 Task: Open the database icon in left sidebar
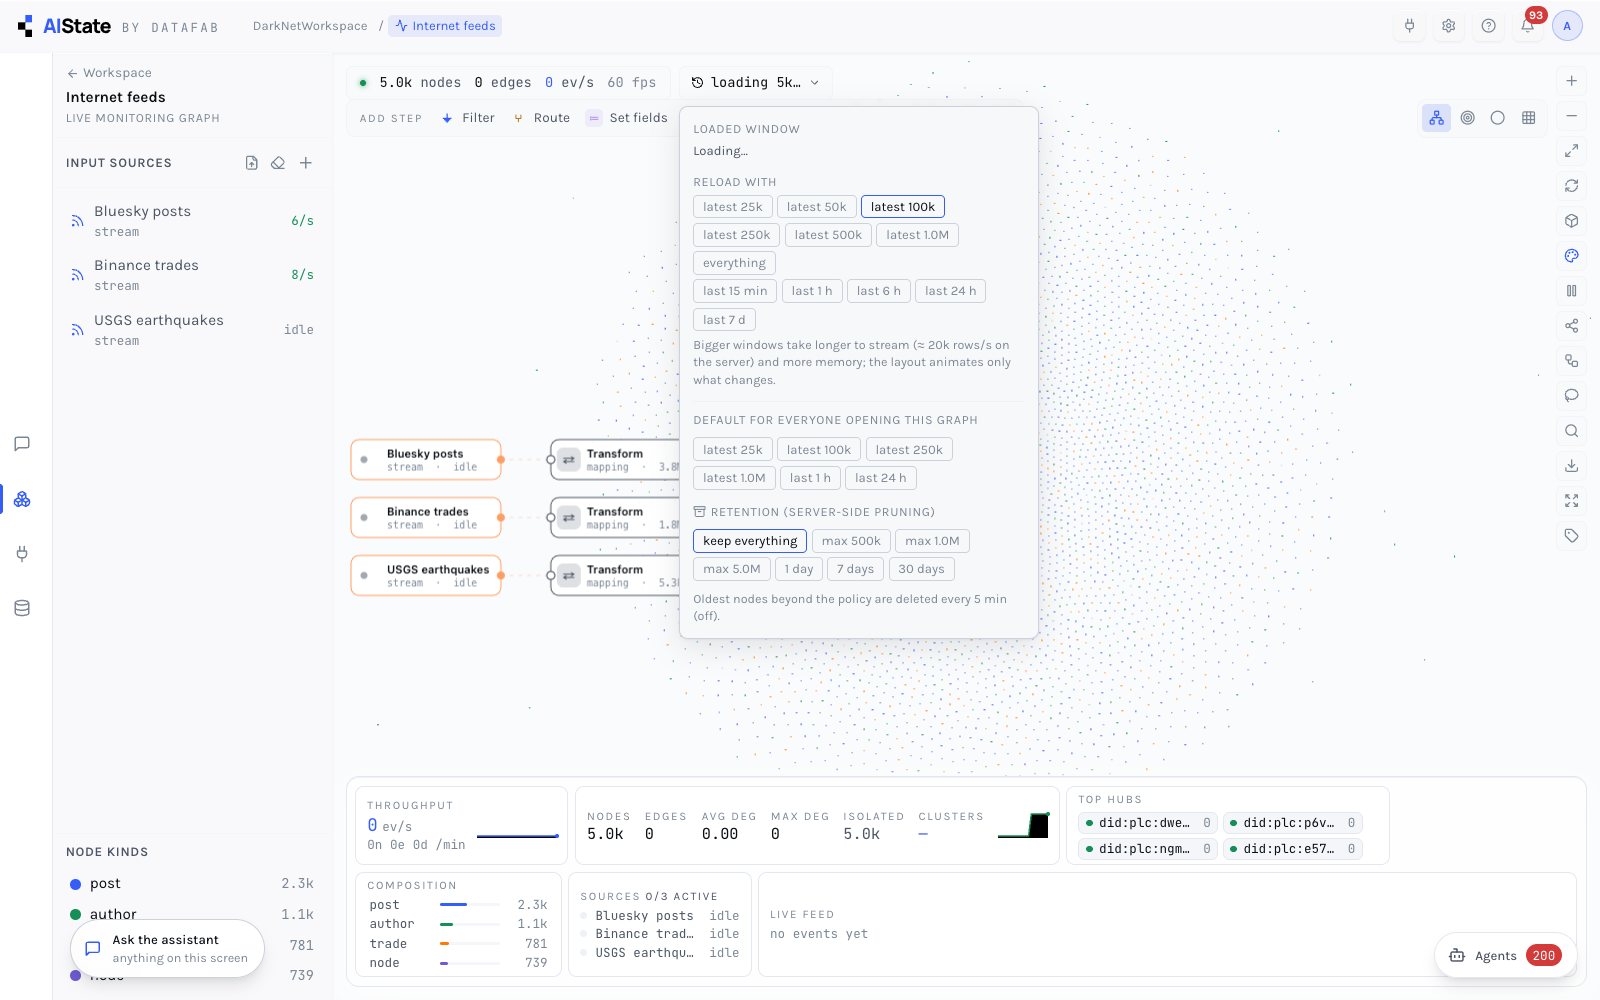[x=22, y=608]
